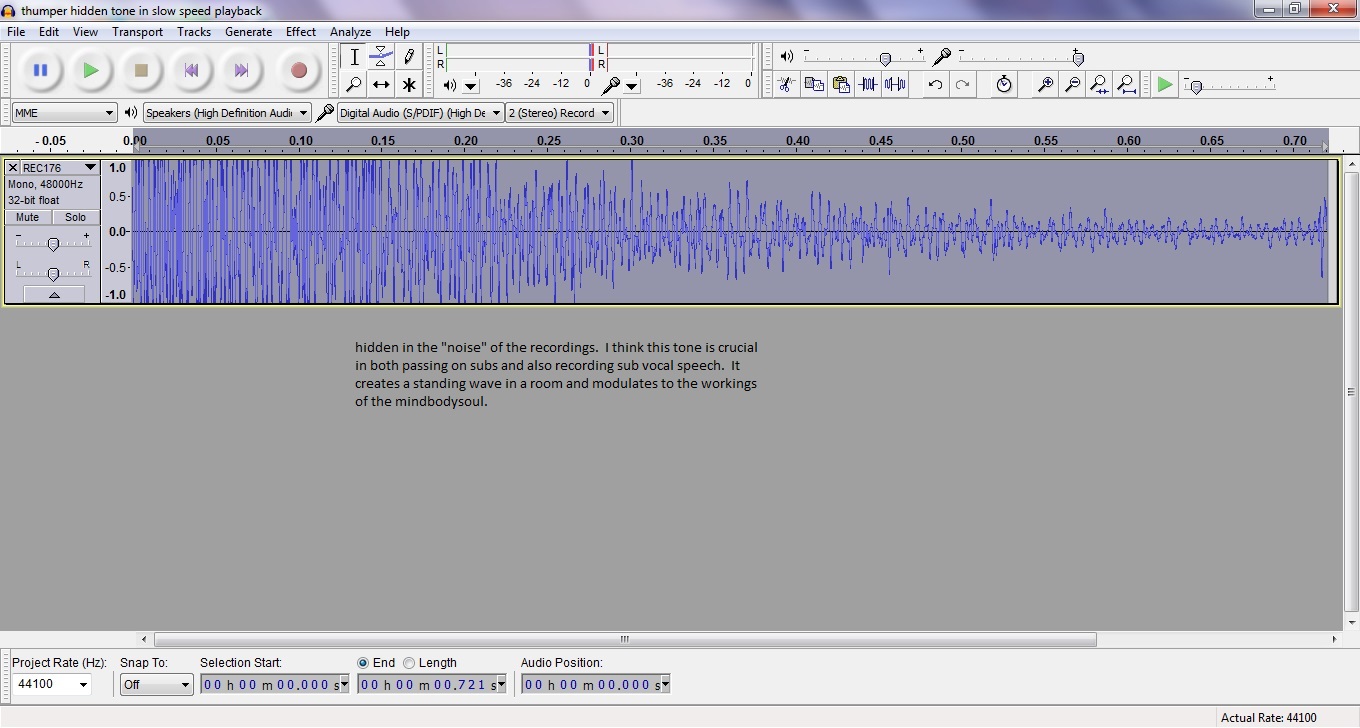Click the Fit Project zoom icon
The width and height of the screenshot is (1360, 728).
[x=1126, y=85]
